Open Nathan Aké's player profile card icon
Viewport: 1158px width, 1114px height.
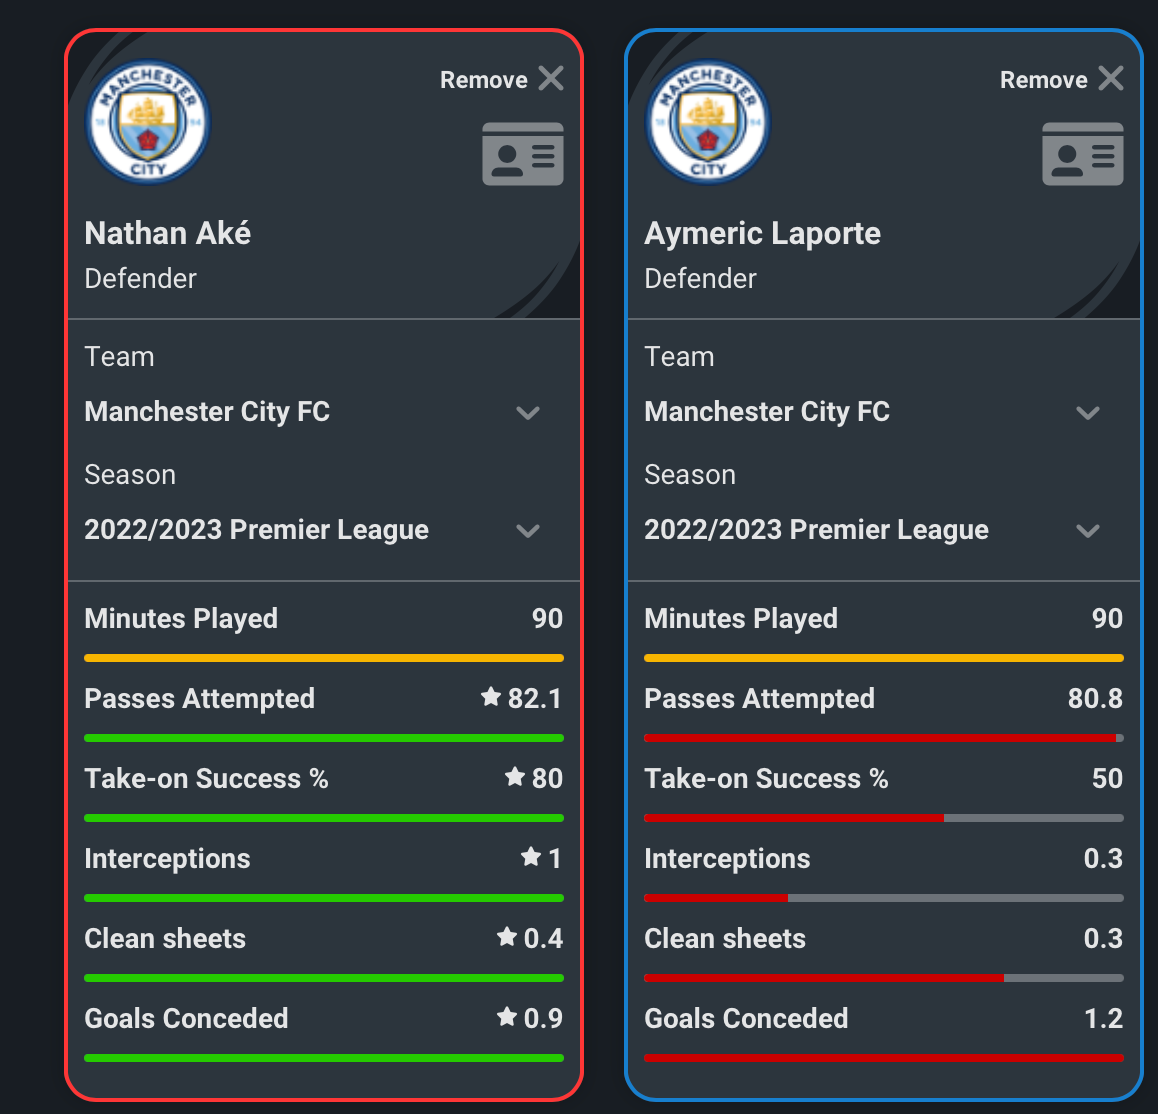click(523, 154)
